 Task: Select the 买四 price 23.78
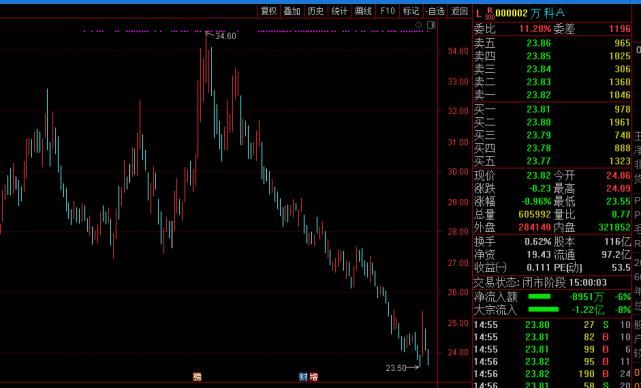pos(538,148)
